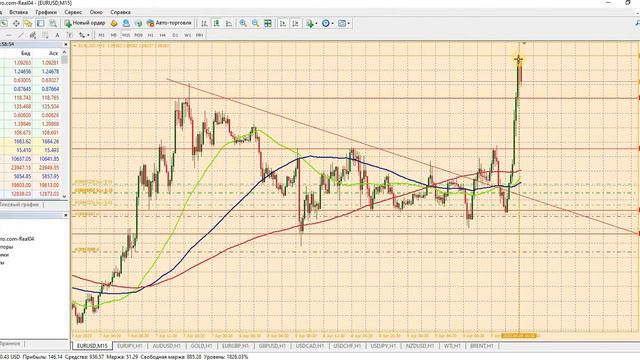Screen dimensions: 640x360
Task: Click the Бид column header
Action: tap(25, 53)
